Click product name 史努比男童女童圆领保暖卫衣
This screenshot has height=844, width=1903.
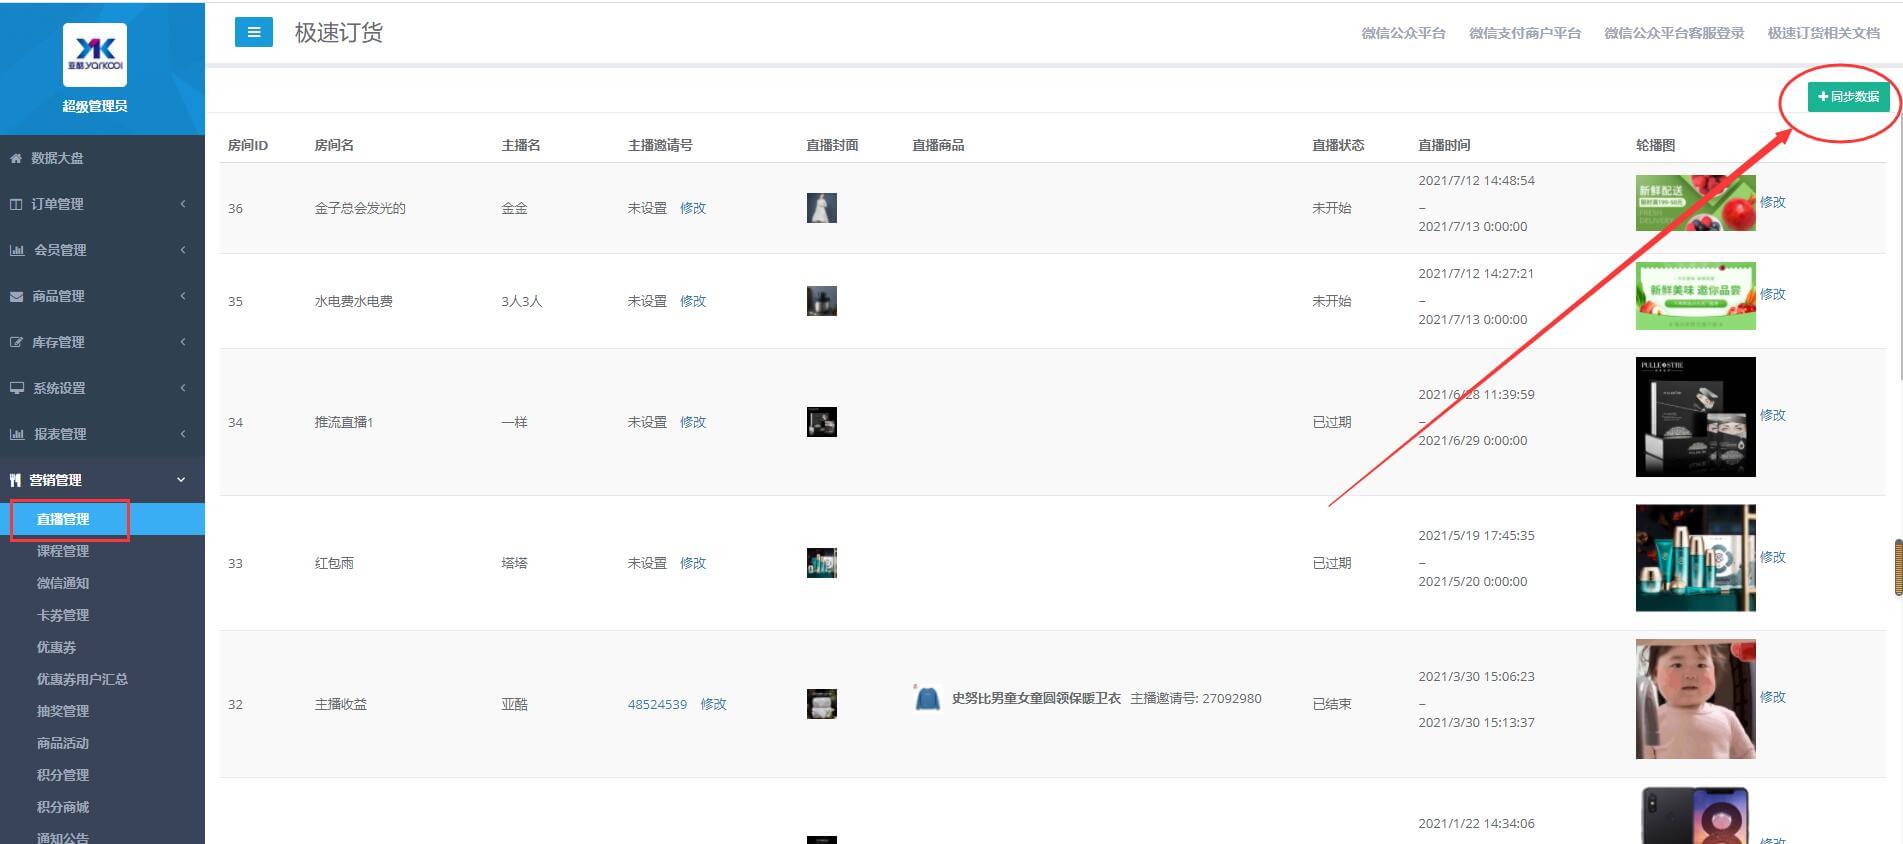[x=1036, y=698]
